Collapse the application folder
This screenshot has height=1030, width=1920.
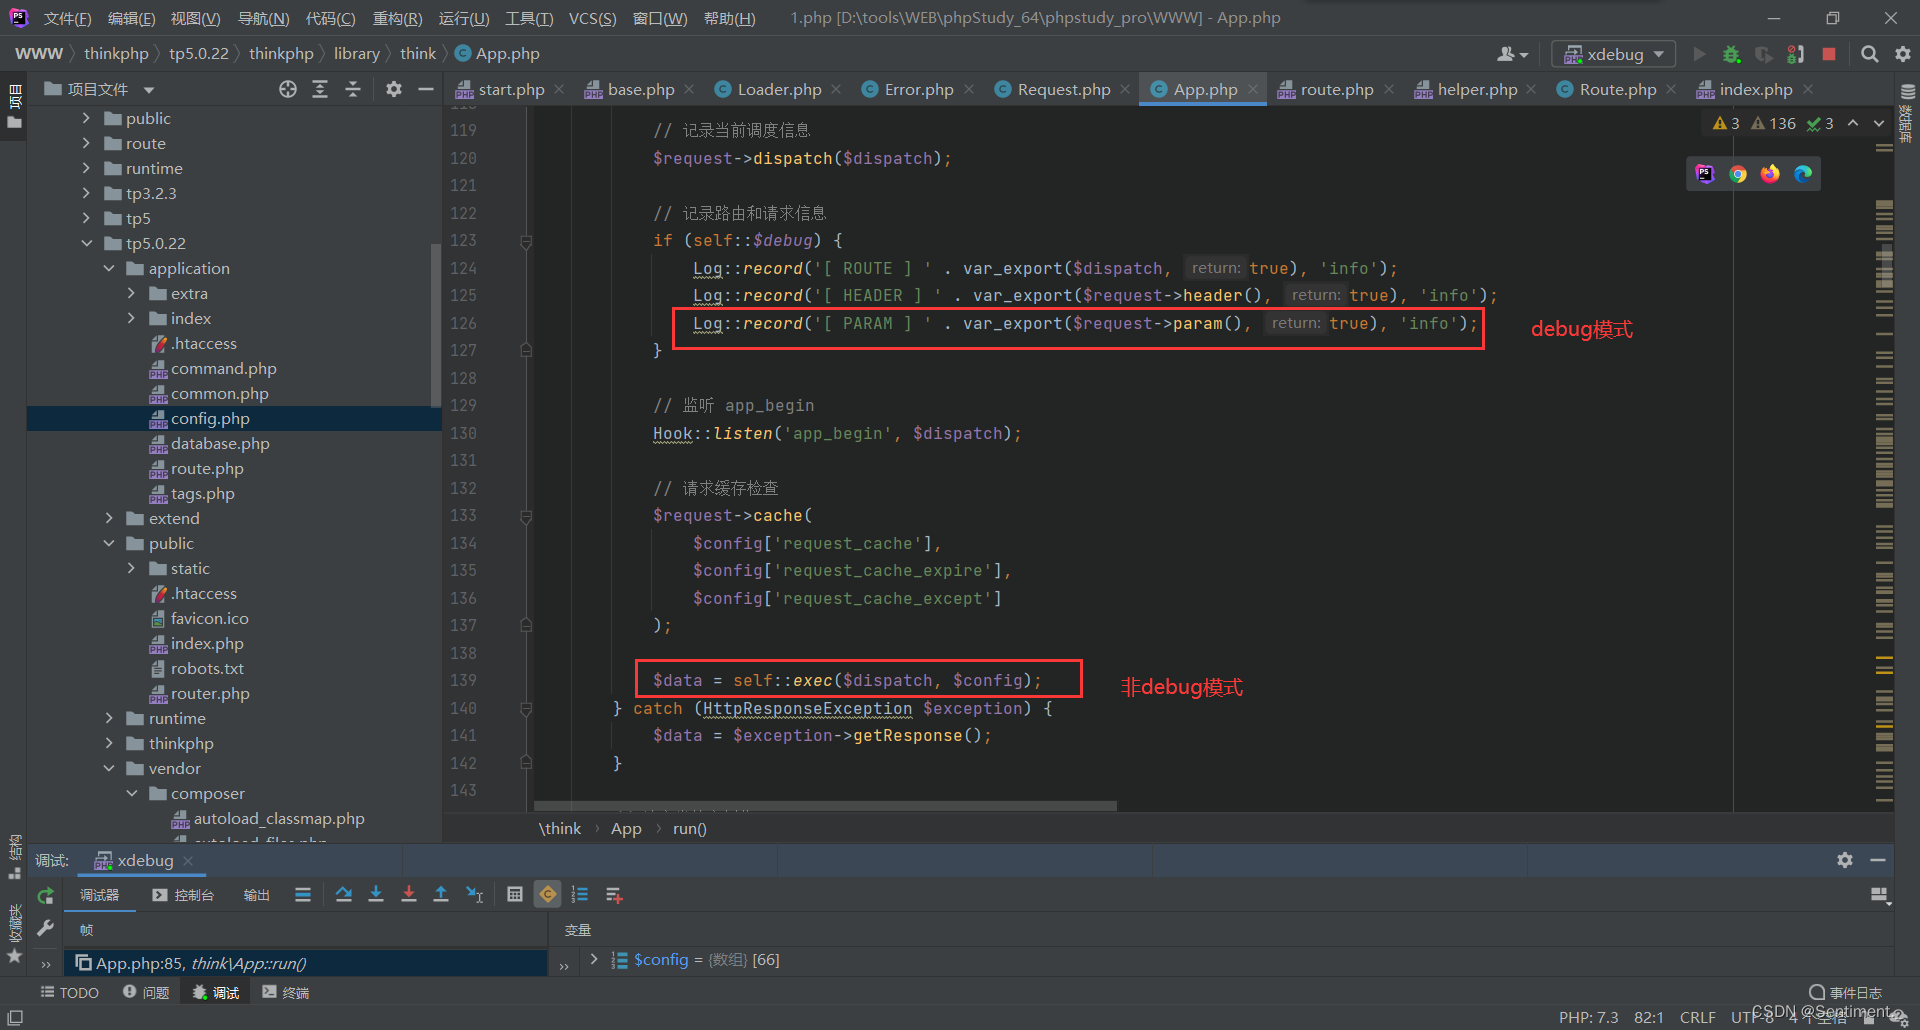point(109,268)
